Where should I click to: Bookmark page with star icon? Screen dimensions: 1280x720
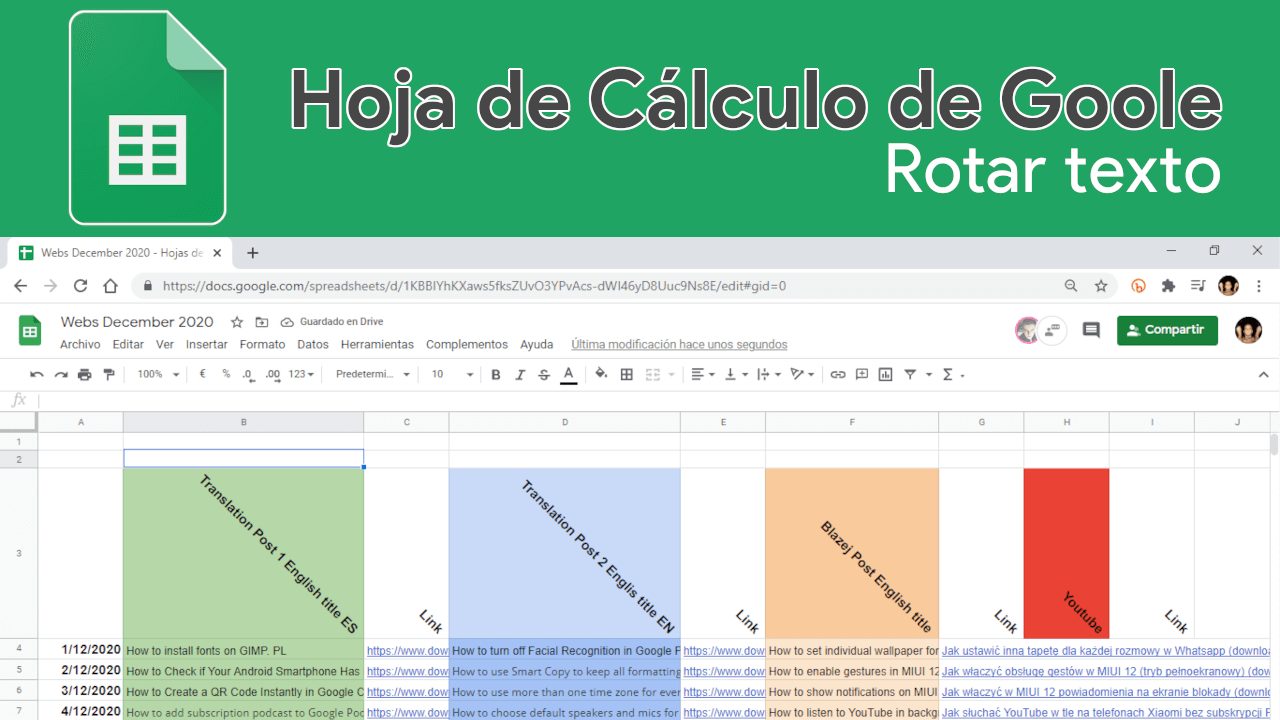[x=1101, y=286]
